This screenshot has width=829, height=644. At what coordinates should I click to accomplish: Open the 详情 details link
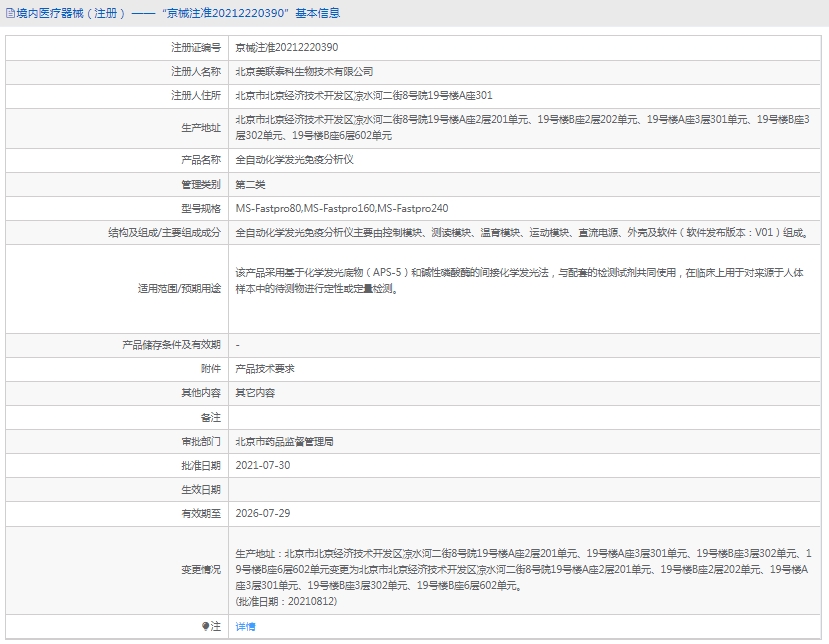coord(245,626)
